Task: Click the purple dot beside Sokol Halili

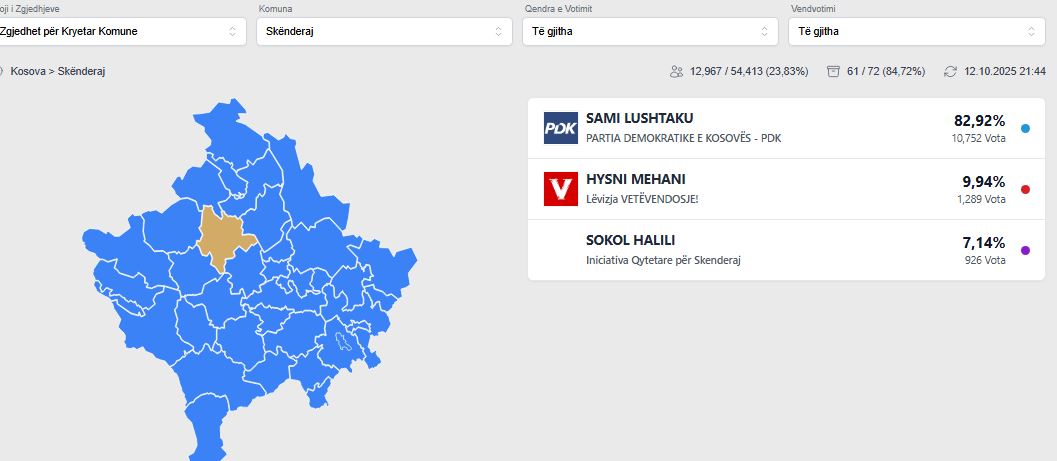Action: pyautogui.click(x=1025, y=250)
